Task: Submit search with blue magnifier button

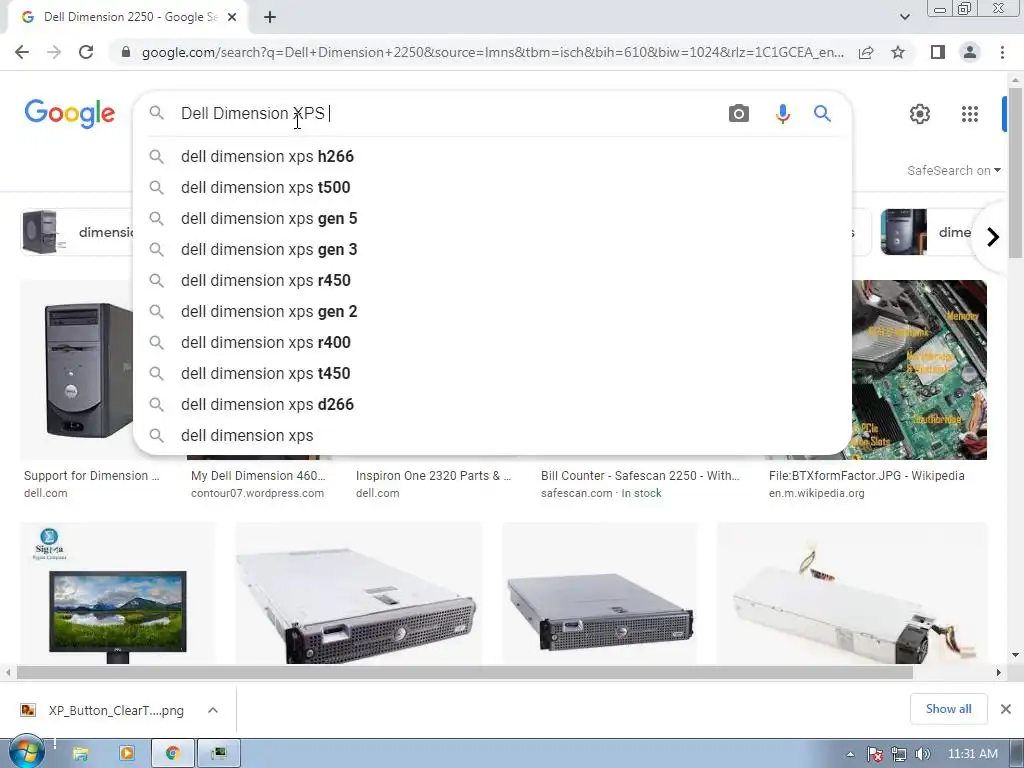Action: point(822,114)
